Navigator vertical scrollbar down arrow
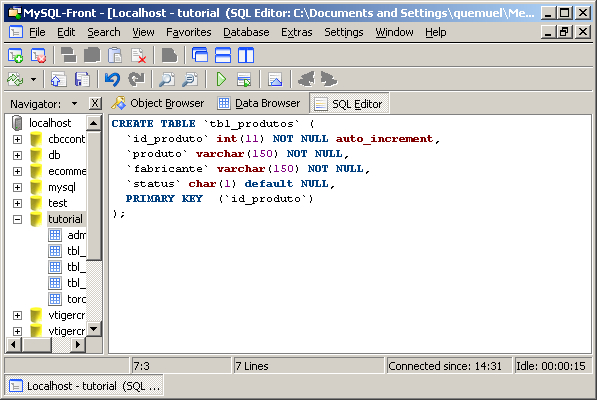This screenshot has height=400, width=597. coord(94,328)
